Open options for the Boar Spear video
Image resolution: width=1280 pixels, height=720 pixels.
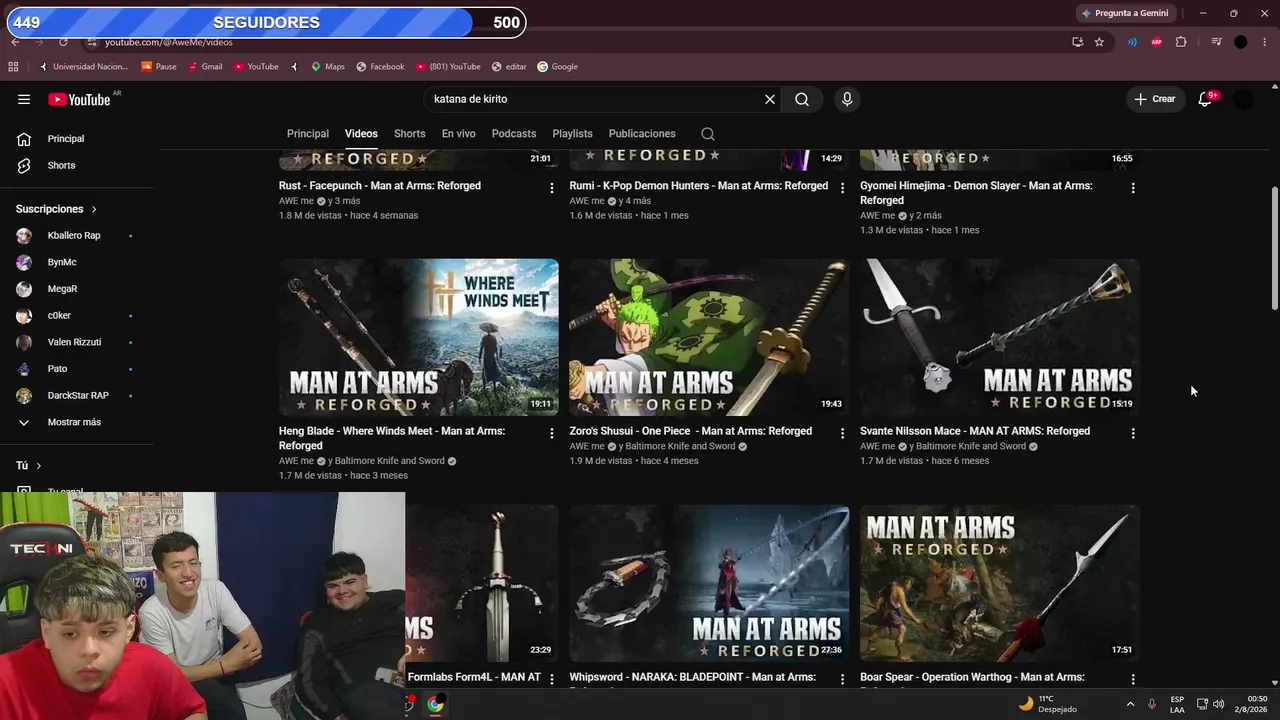[1133, 679]
